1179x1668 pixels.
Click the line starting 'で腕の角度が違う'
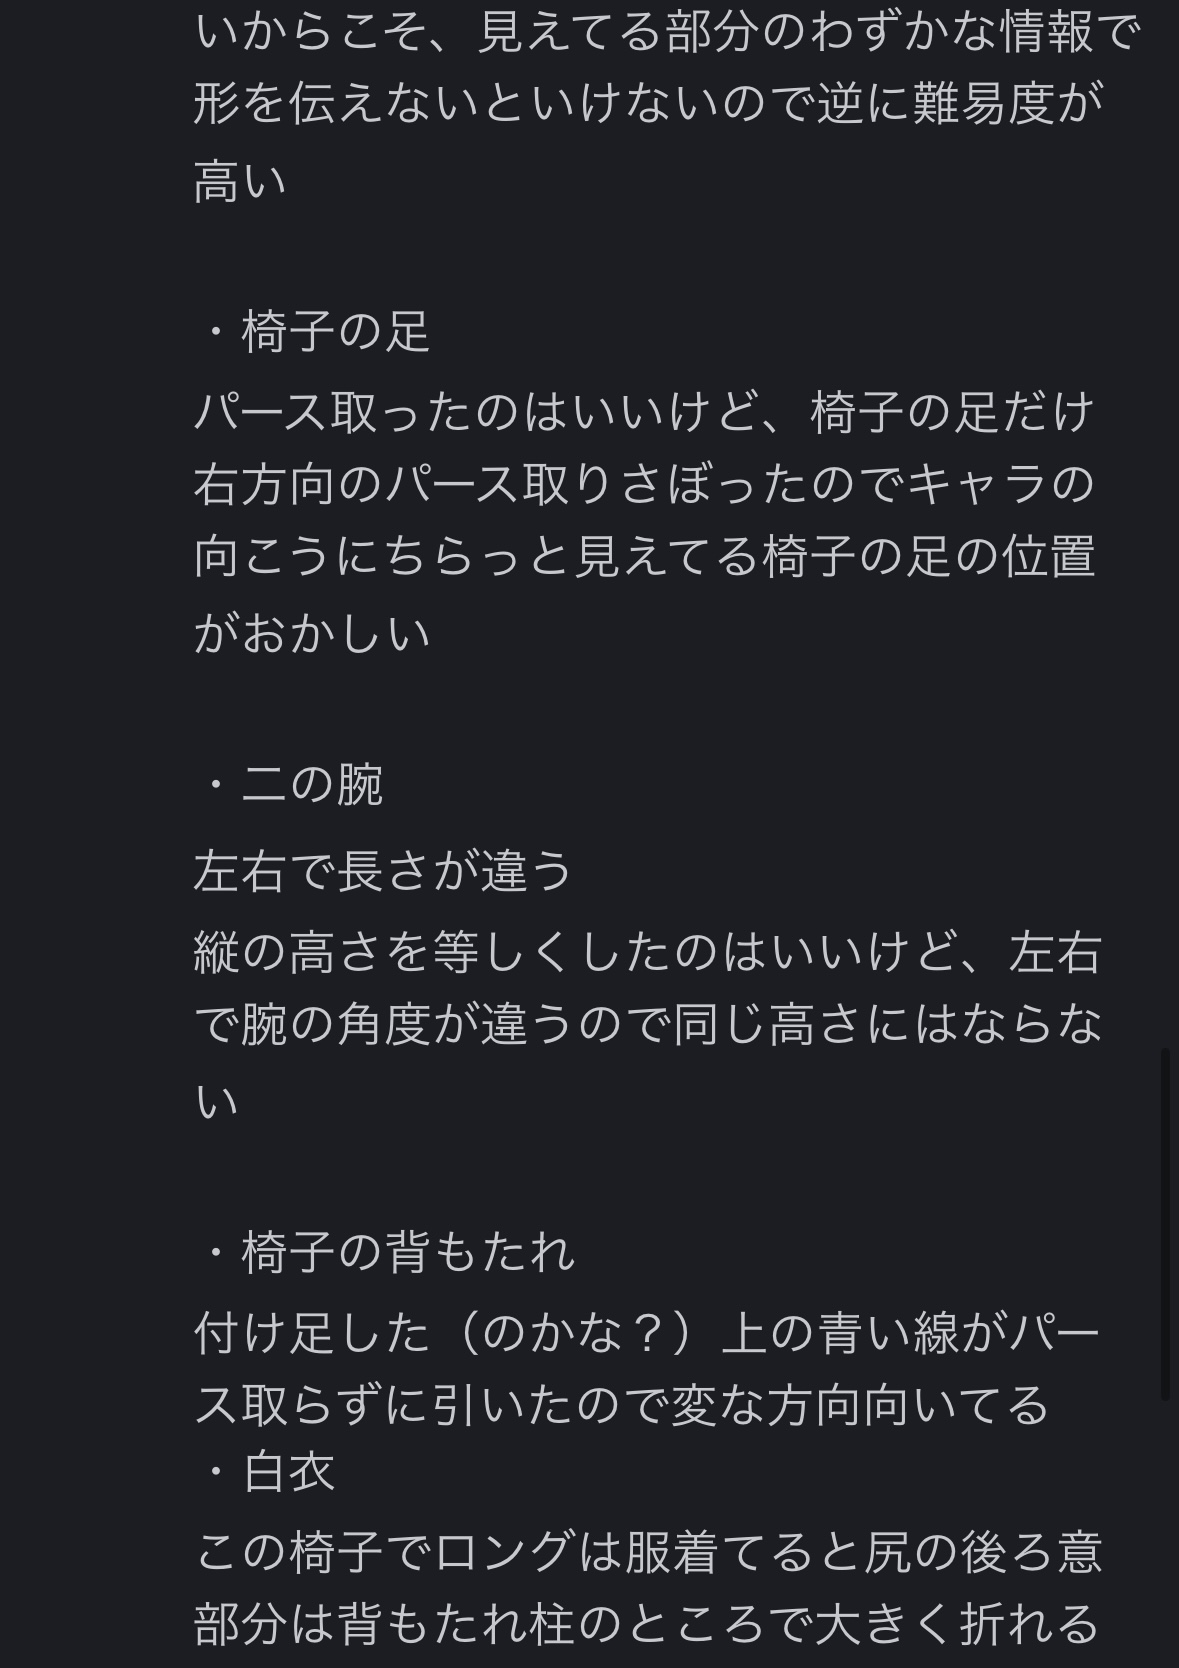pyautogui.click(x=648, y=1024)
